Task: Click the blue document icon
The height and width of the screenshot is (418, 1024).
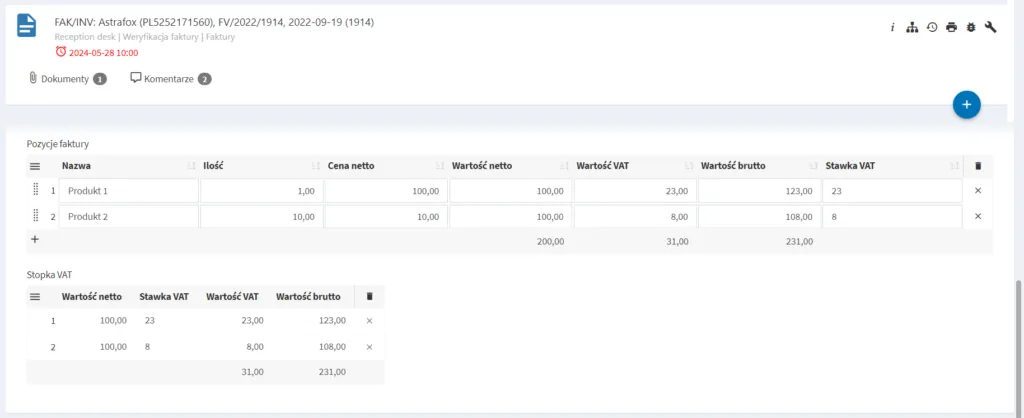Action: point(27,25)
